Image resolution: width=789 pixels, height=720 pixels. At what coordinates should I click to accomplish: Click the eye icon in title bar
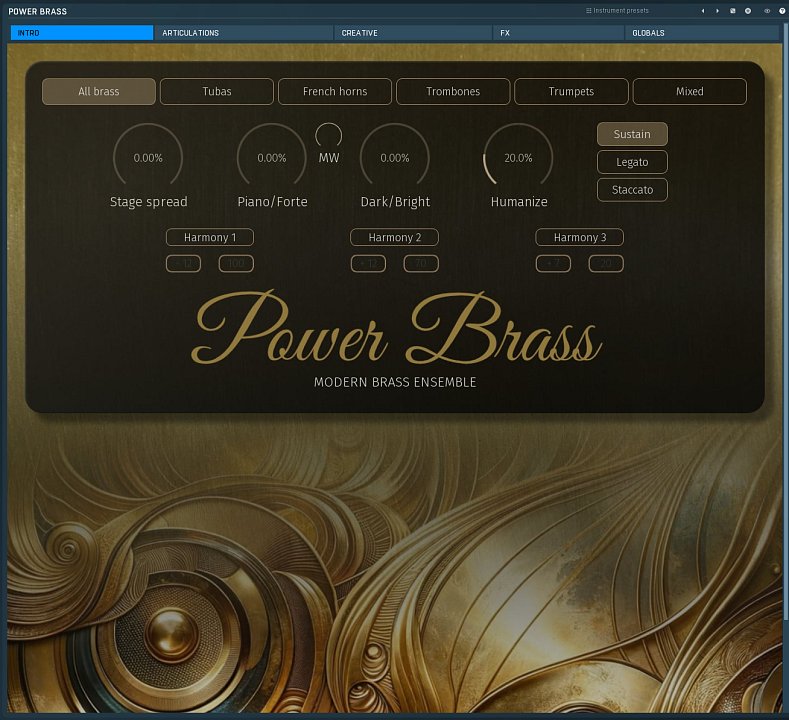pos(767,11)
